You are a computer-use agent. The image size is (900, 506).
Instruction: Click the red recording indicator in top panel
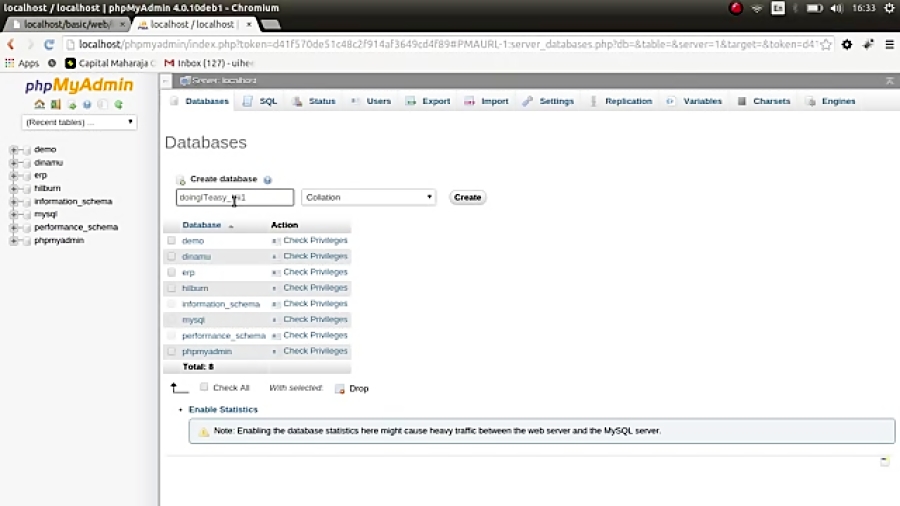[735, 8]
